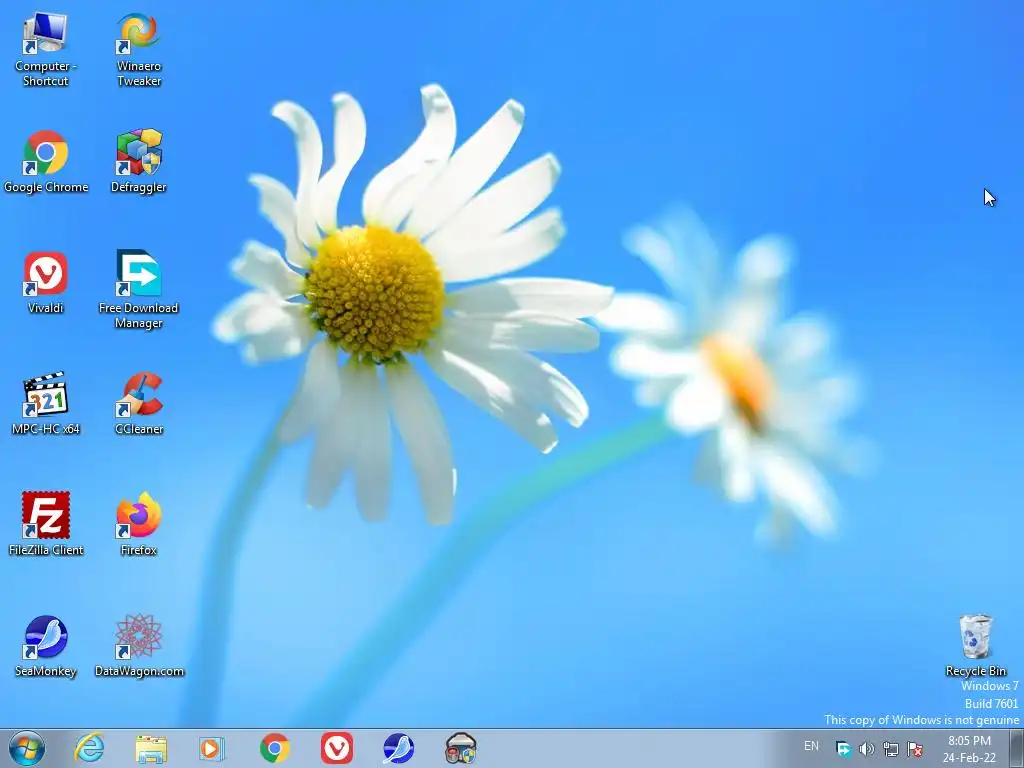Select the Computer - Shortcut desktop icon
Viewport: 1024px width, 768px height.
coord(45,50)
